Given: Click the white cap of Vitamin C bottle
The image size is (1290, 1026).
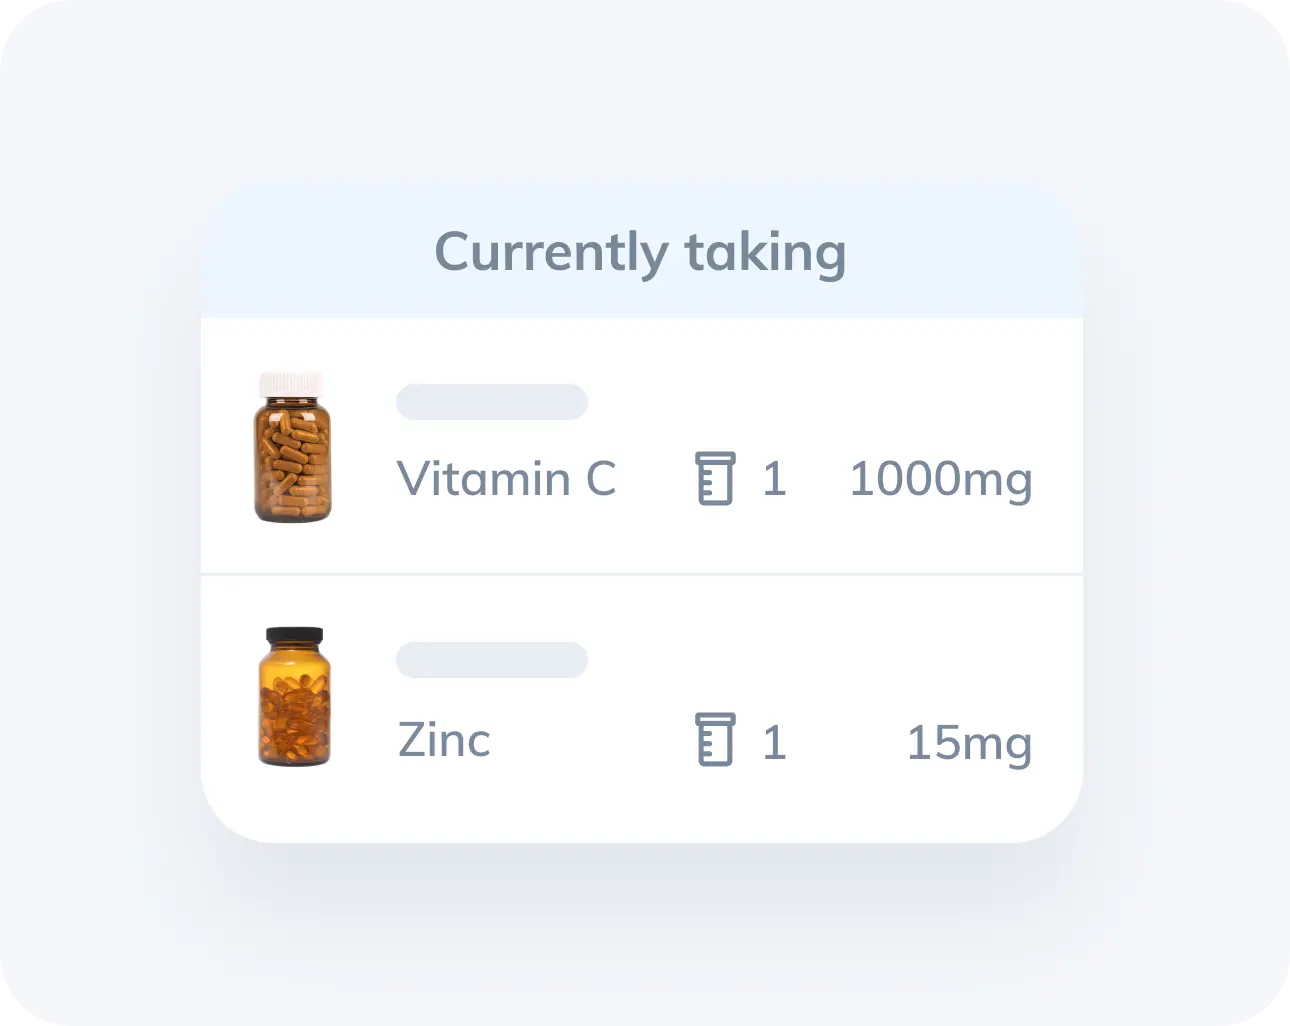Looking at the screenshot, I should pos(292,384).
